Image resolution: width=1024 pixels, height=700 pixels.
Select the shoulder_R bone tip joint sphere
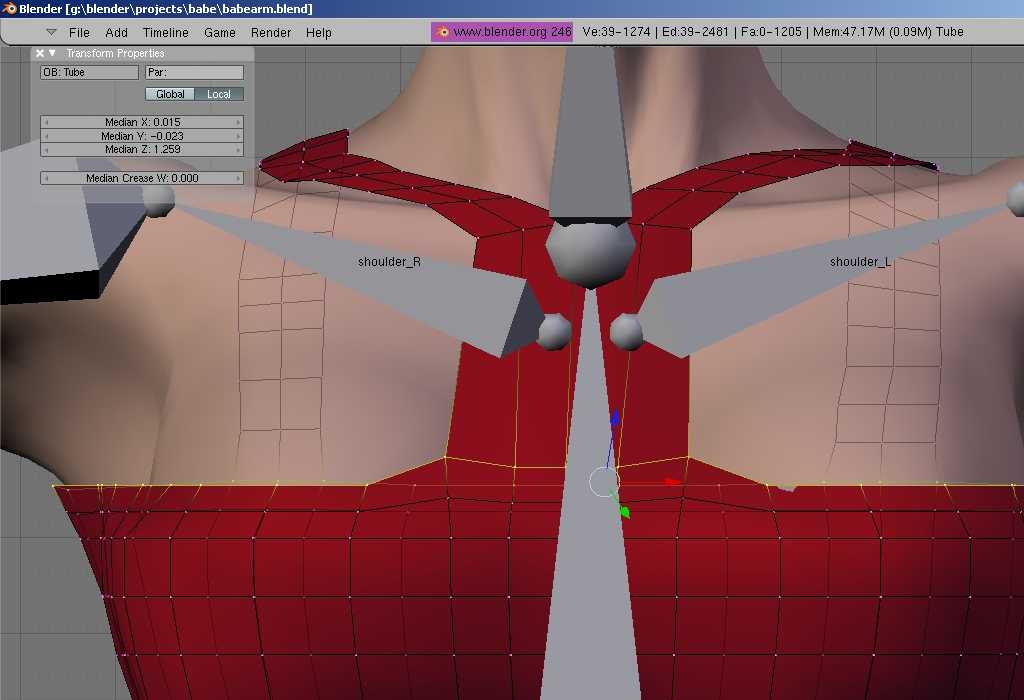pyautogui.click(x=159, y=200)
